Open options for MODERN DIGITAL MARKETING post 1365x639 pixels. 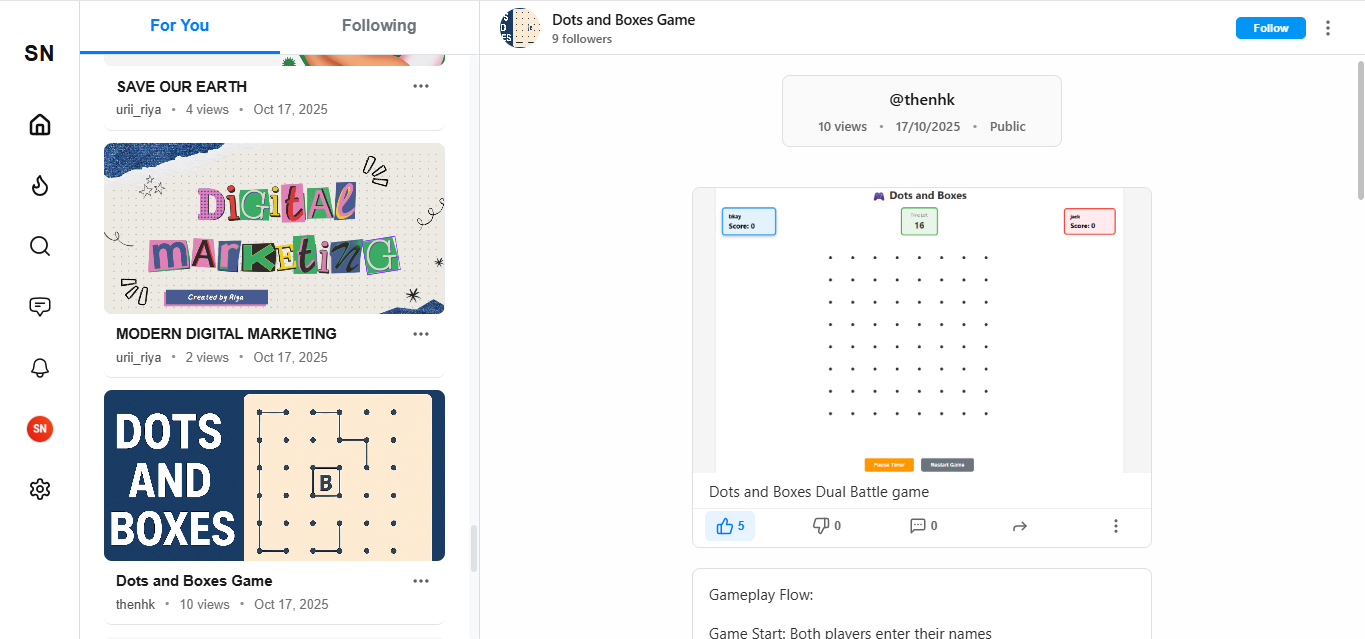421,333
